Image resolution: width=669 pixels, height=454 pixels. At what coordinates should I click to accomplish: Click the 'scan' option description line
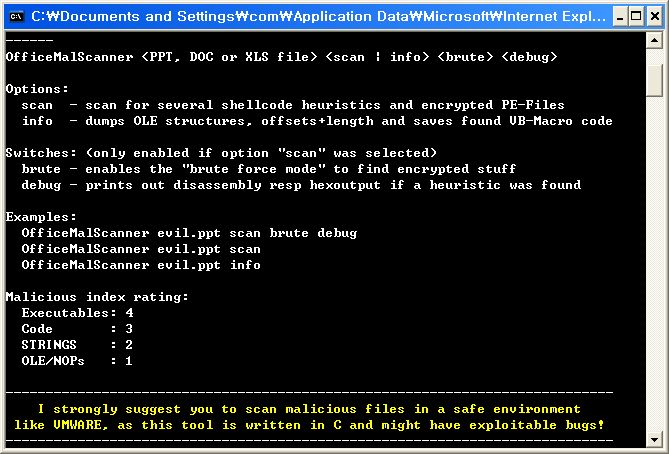pyautogui.click(x=293, y=105)
